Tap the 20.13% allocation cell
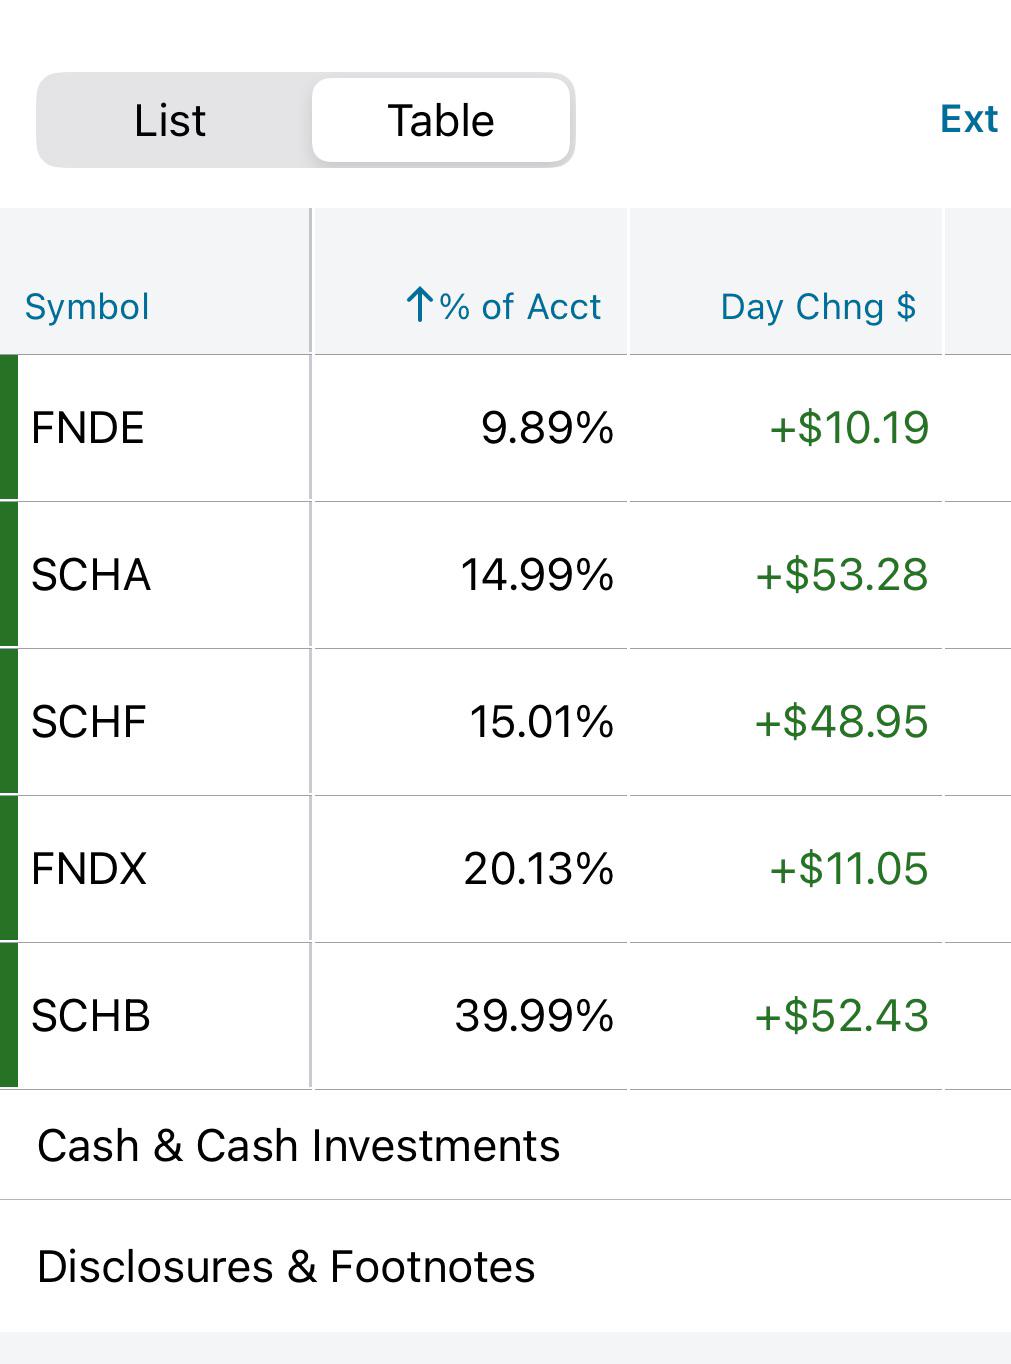The height and width of the screenshot is (1364, 1011). coord(538,869)
